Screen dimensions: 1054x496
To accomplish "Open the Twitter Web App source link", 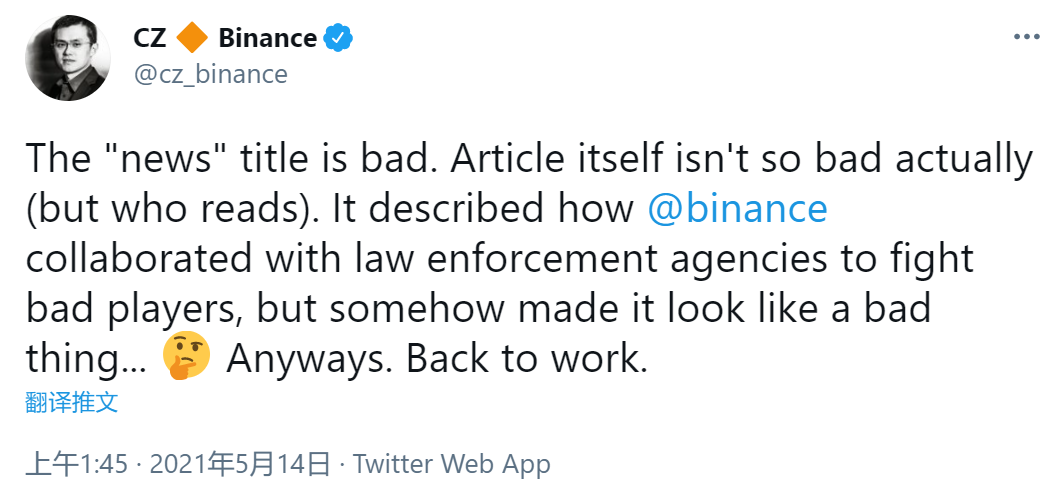I will [452, 464].
